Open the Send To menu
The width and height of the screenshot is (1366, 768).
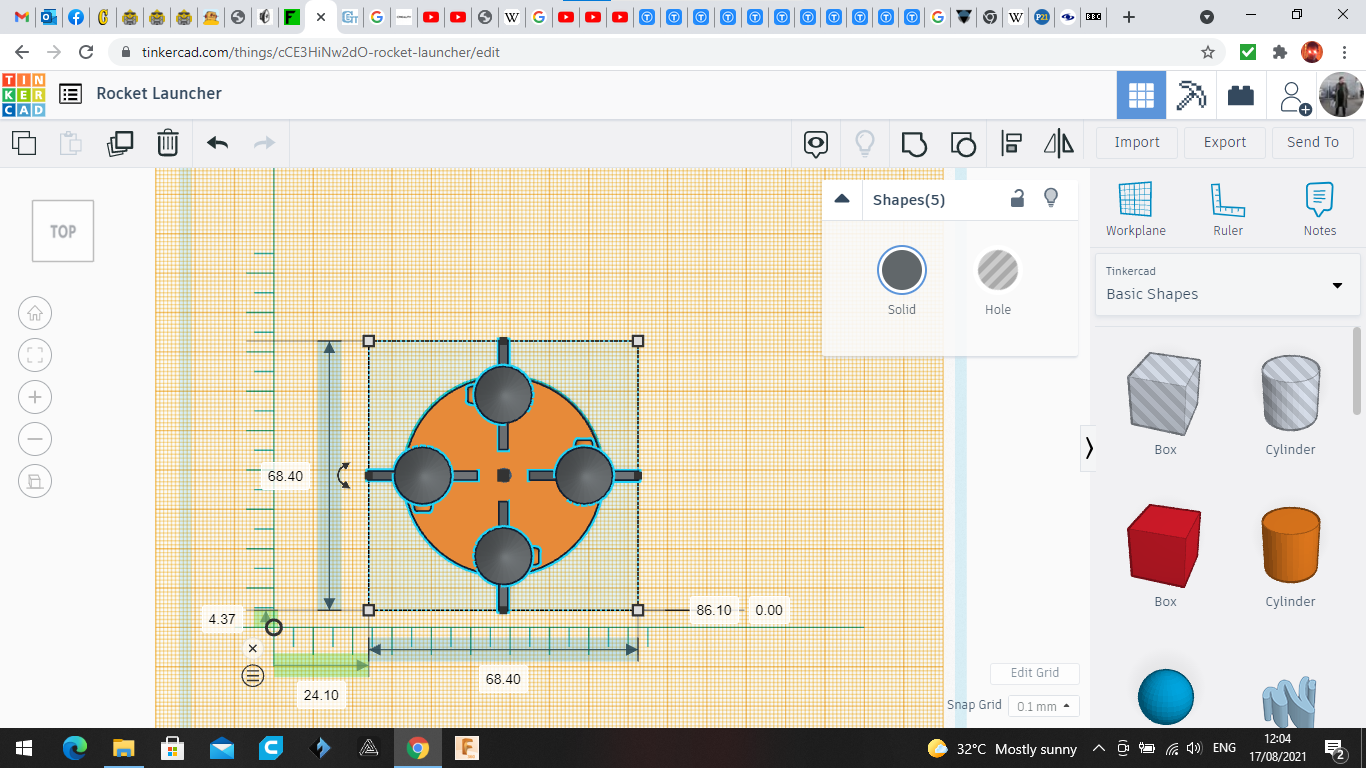point(1312,142)
